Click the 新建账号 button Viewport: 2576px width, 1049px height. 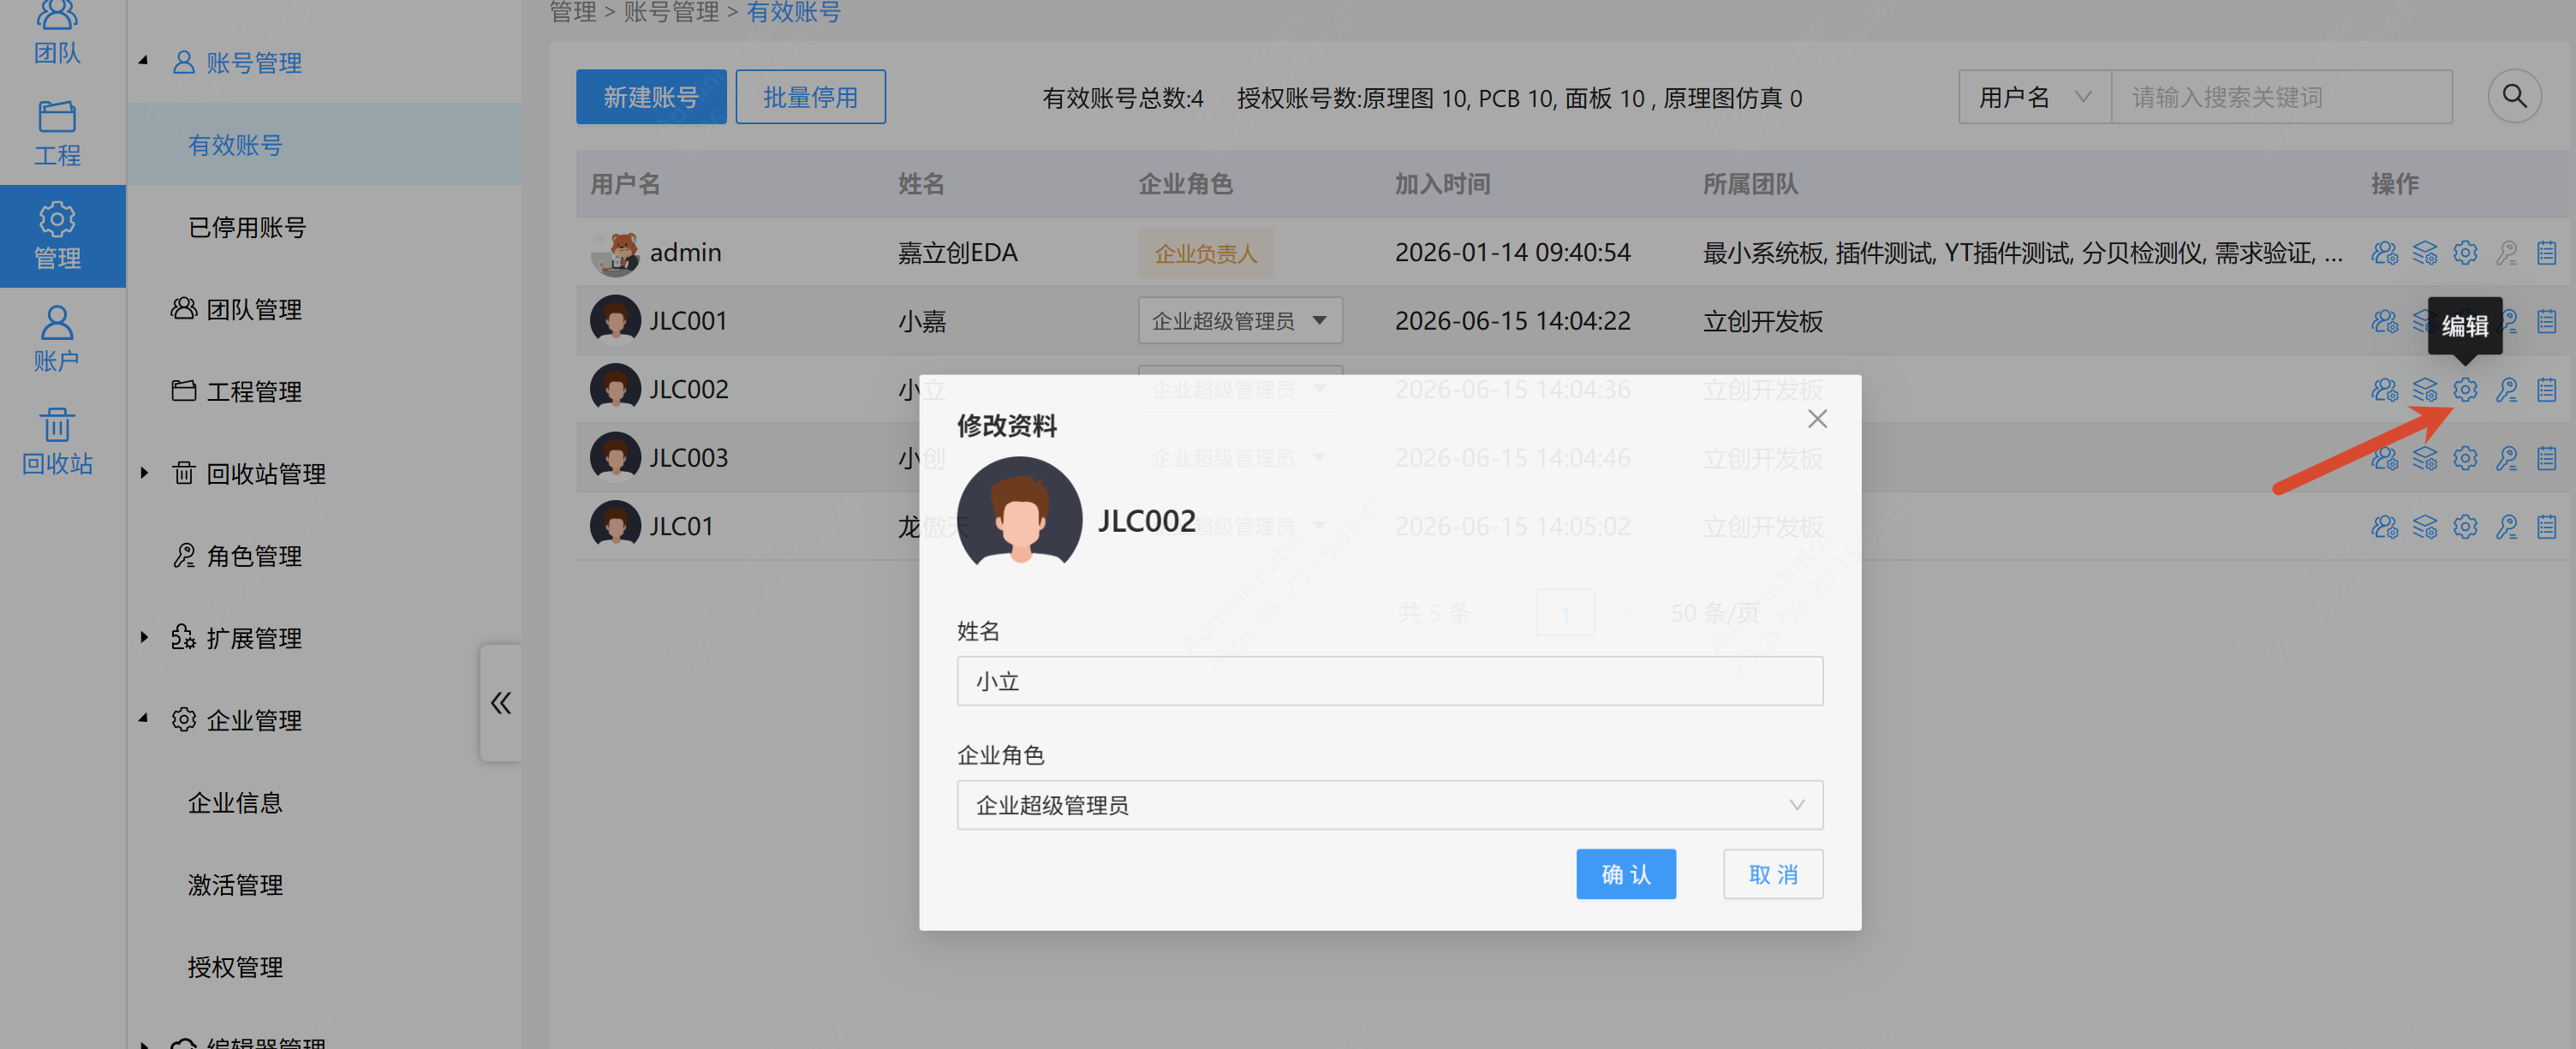(x=651, y=97)
